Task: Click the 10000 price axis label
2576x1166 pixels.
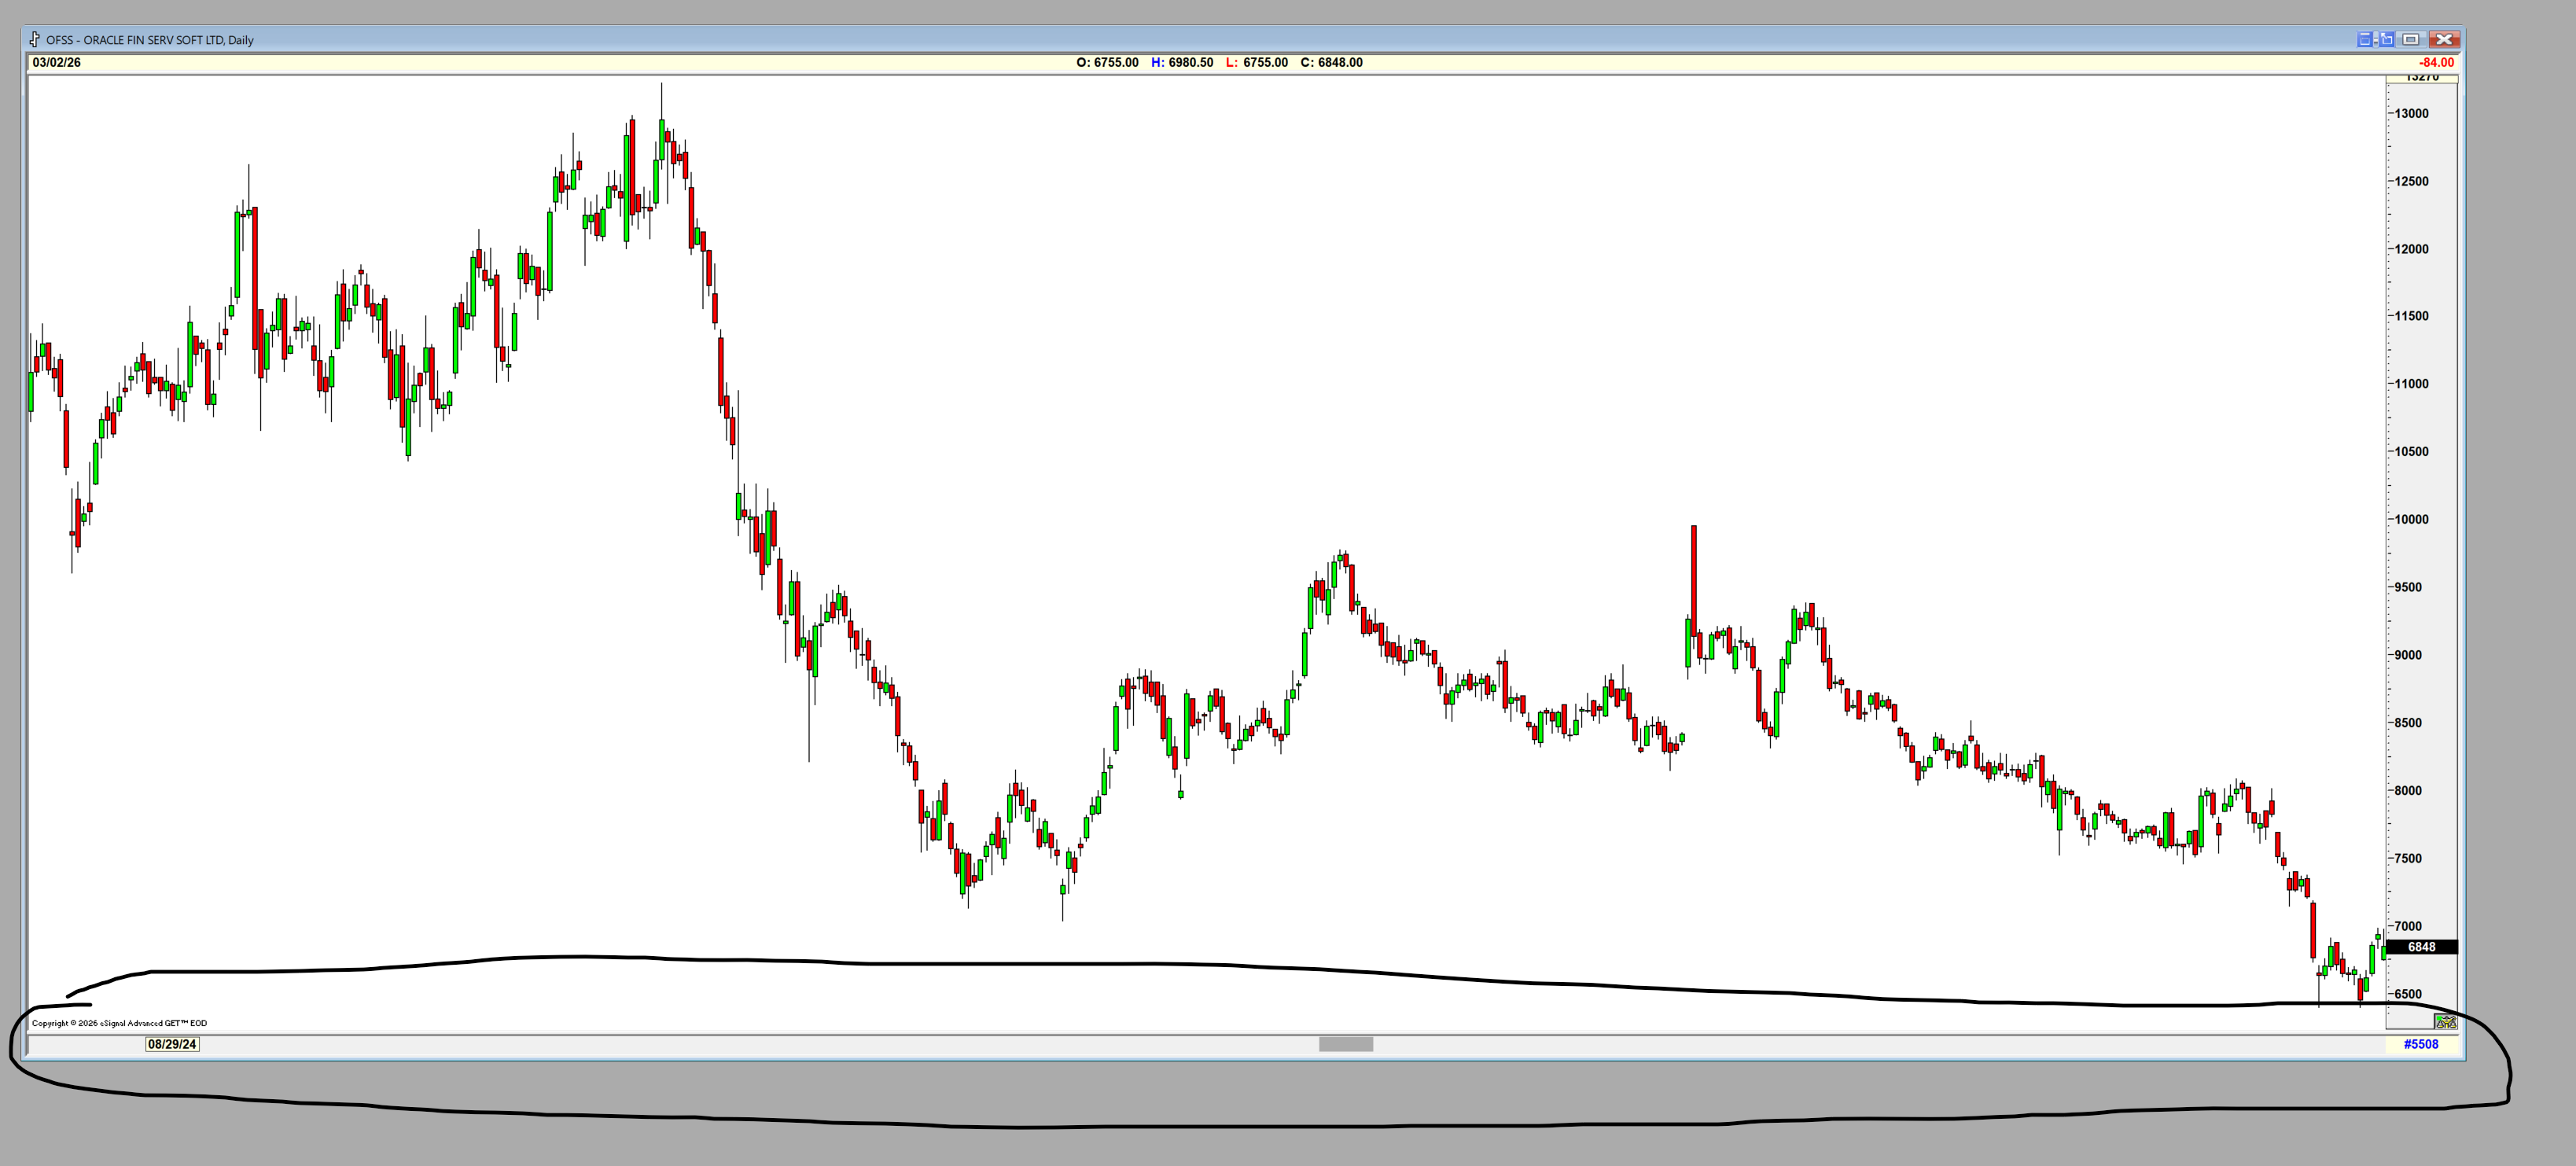Action: pyautogui.click(x=2411, y=520)
